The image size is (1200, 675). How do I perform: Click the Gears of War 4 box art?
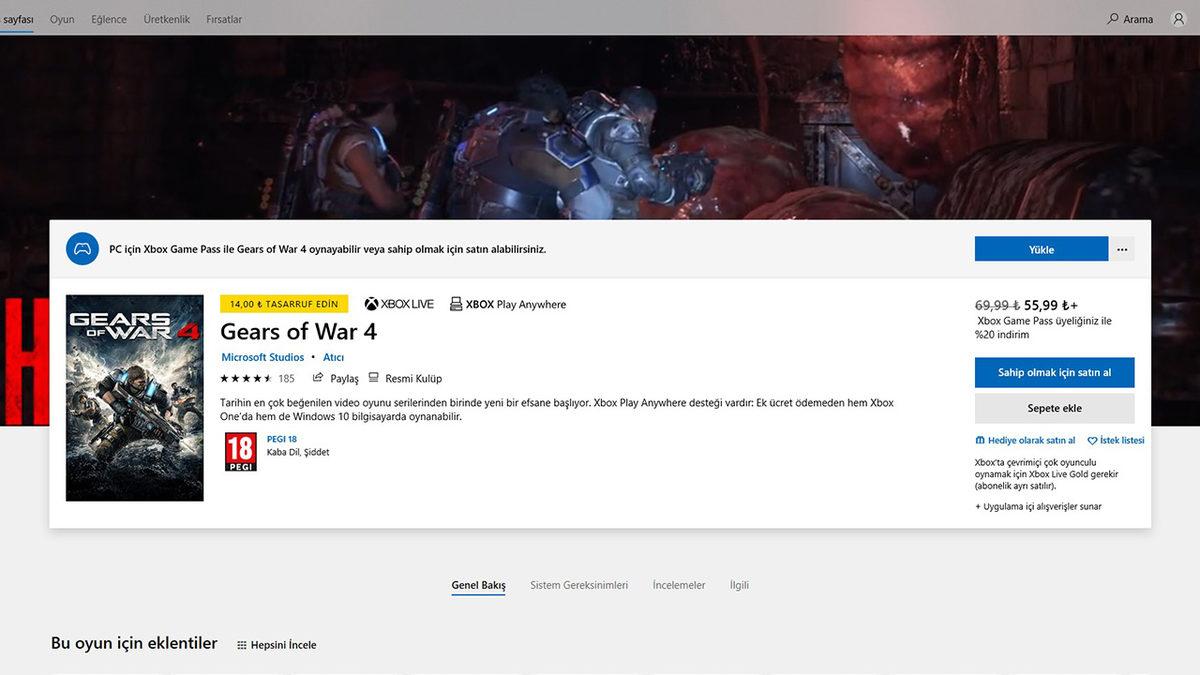tap(134, 397)
